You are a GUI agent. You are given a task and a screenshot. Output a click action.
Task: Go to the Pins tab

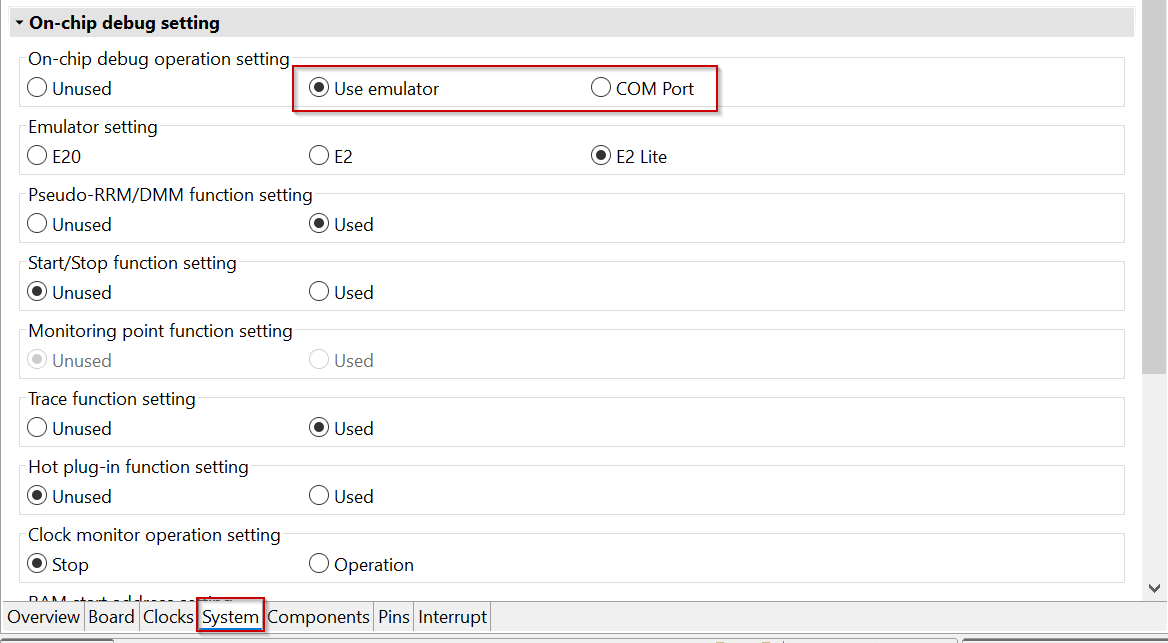click(x=394, y=617)
